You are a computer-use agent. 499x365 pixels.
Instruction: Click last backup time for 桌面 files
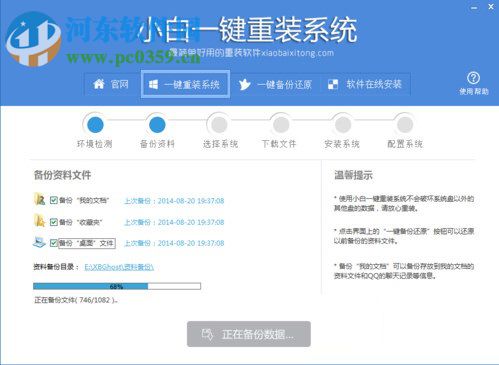(x=174, y=243)
